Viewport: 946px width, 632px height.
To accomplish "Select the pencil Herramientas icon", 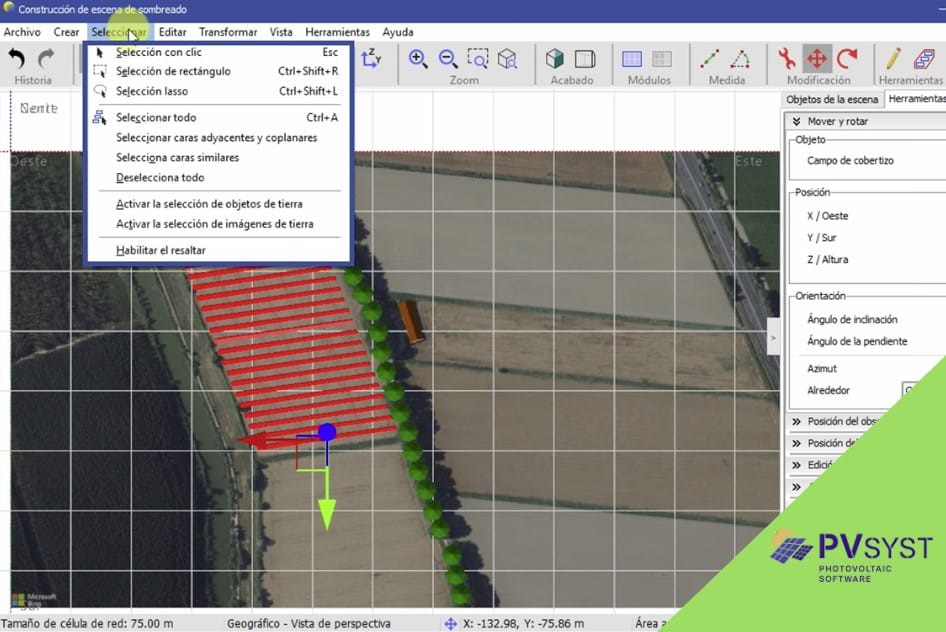I will pyautogui.click(x=894, y=58).
